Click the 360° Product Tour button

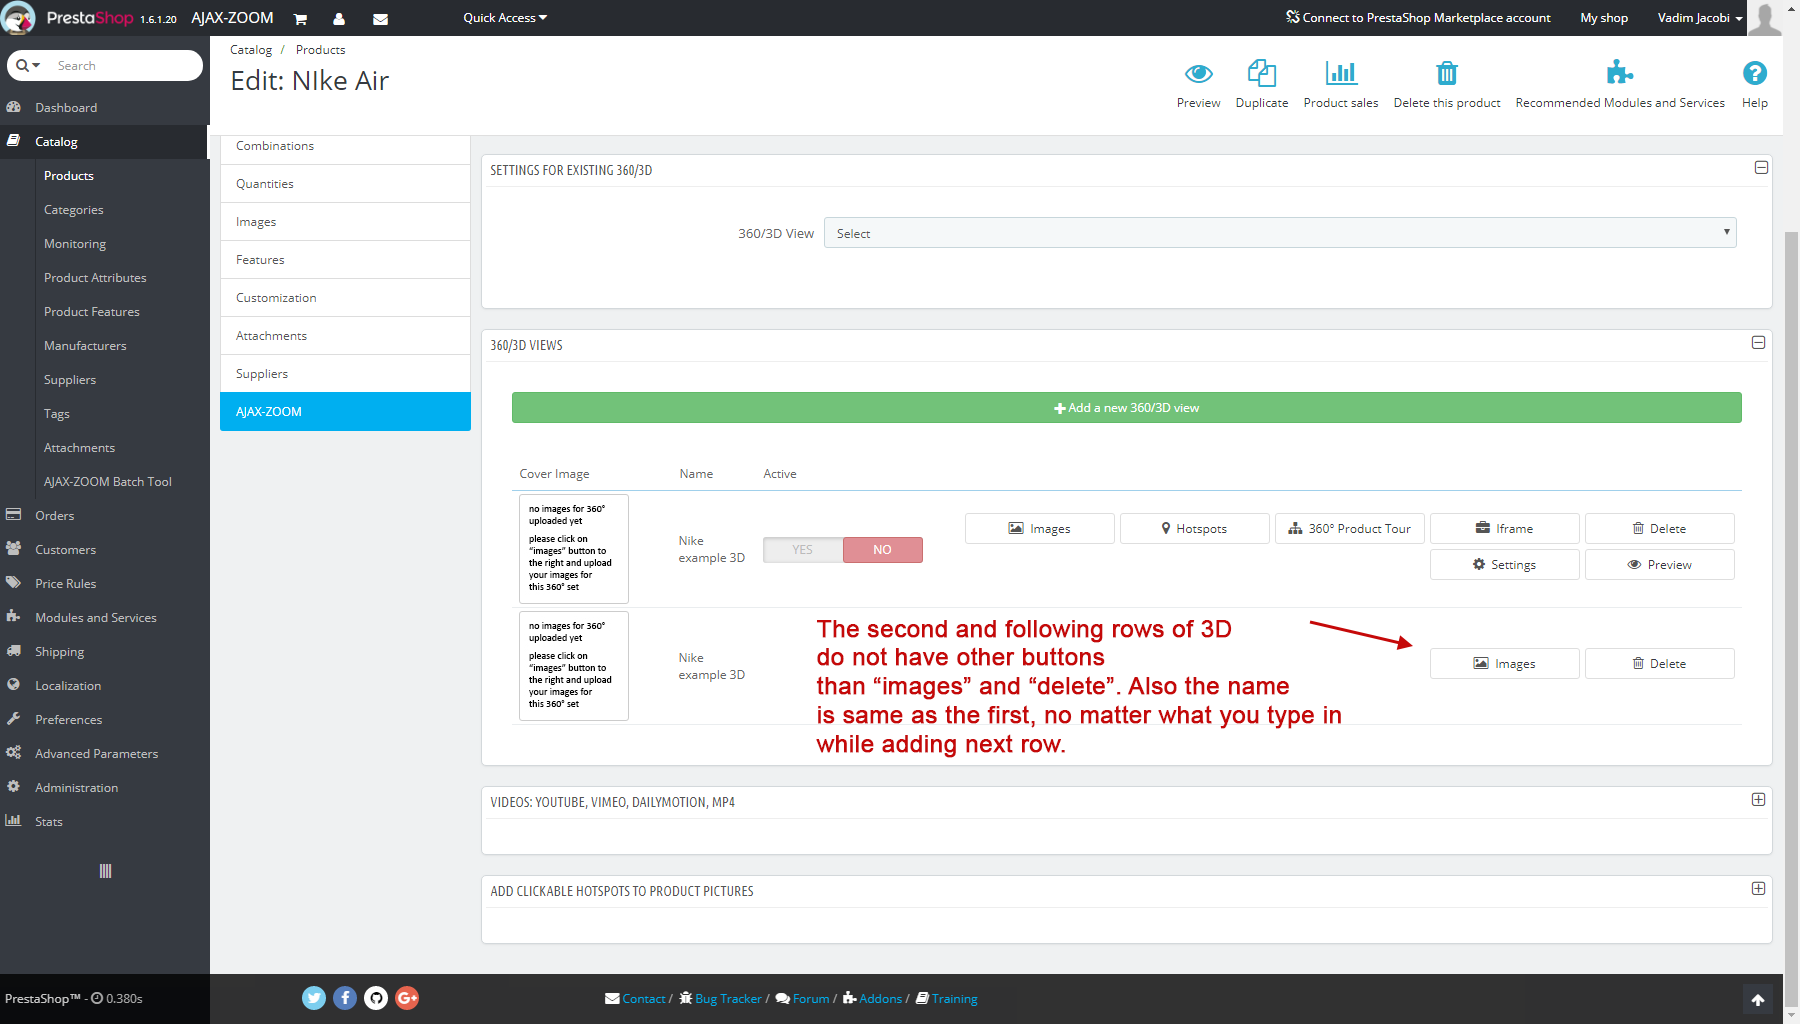click(x=1350, y=529)
